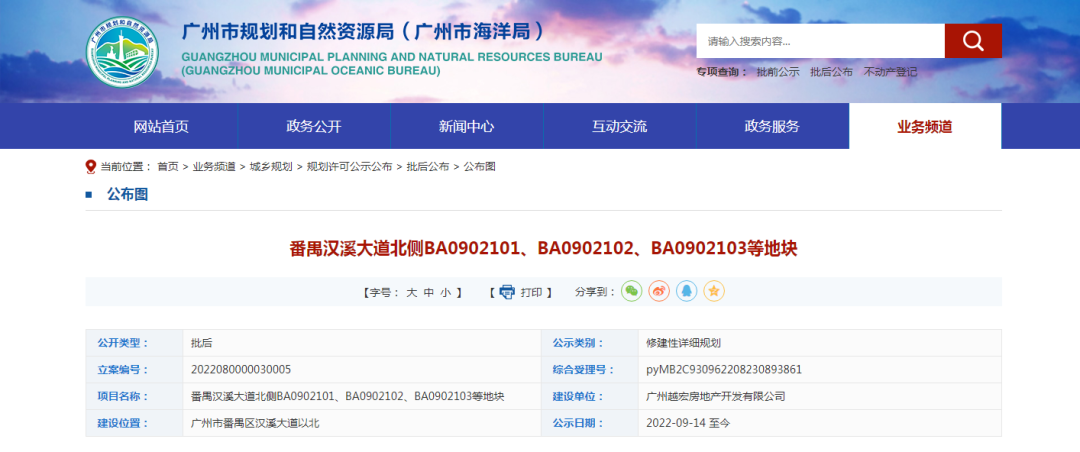Click the printer icon

coord(507,292)
